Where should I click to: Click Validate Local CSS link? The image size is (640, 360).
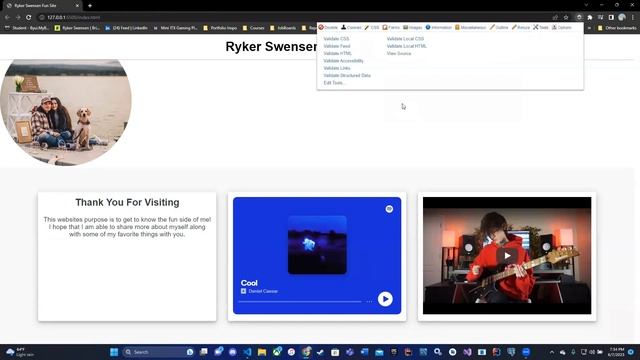405,39
